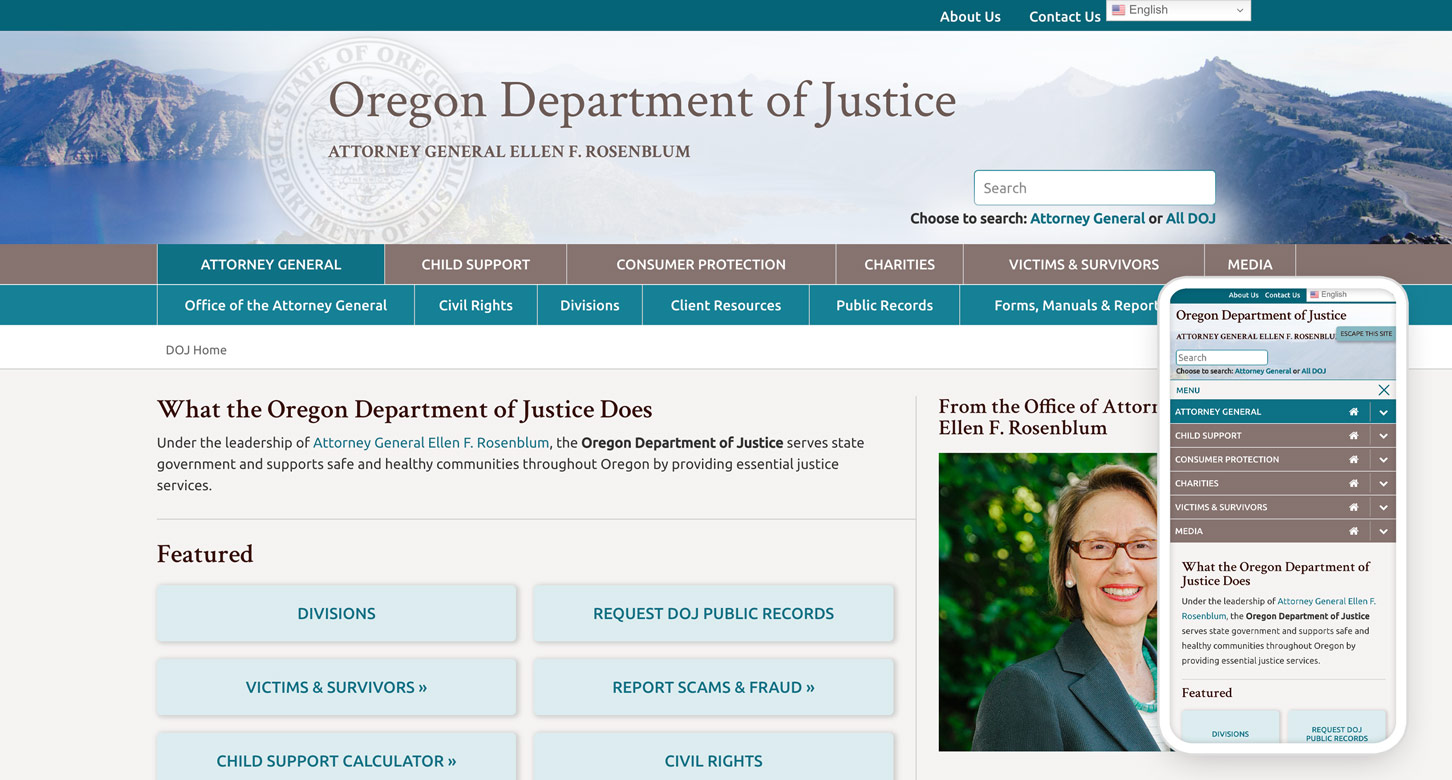Open the Attorney General main tab
Viewport: 1452px width, 780px height.
point(271,264)
